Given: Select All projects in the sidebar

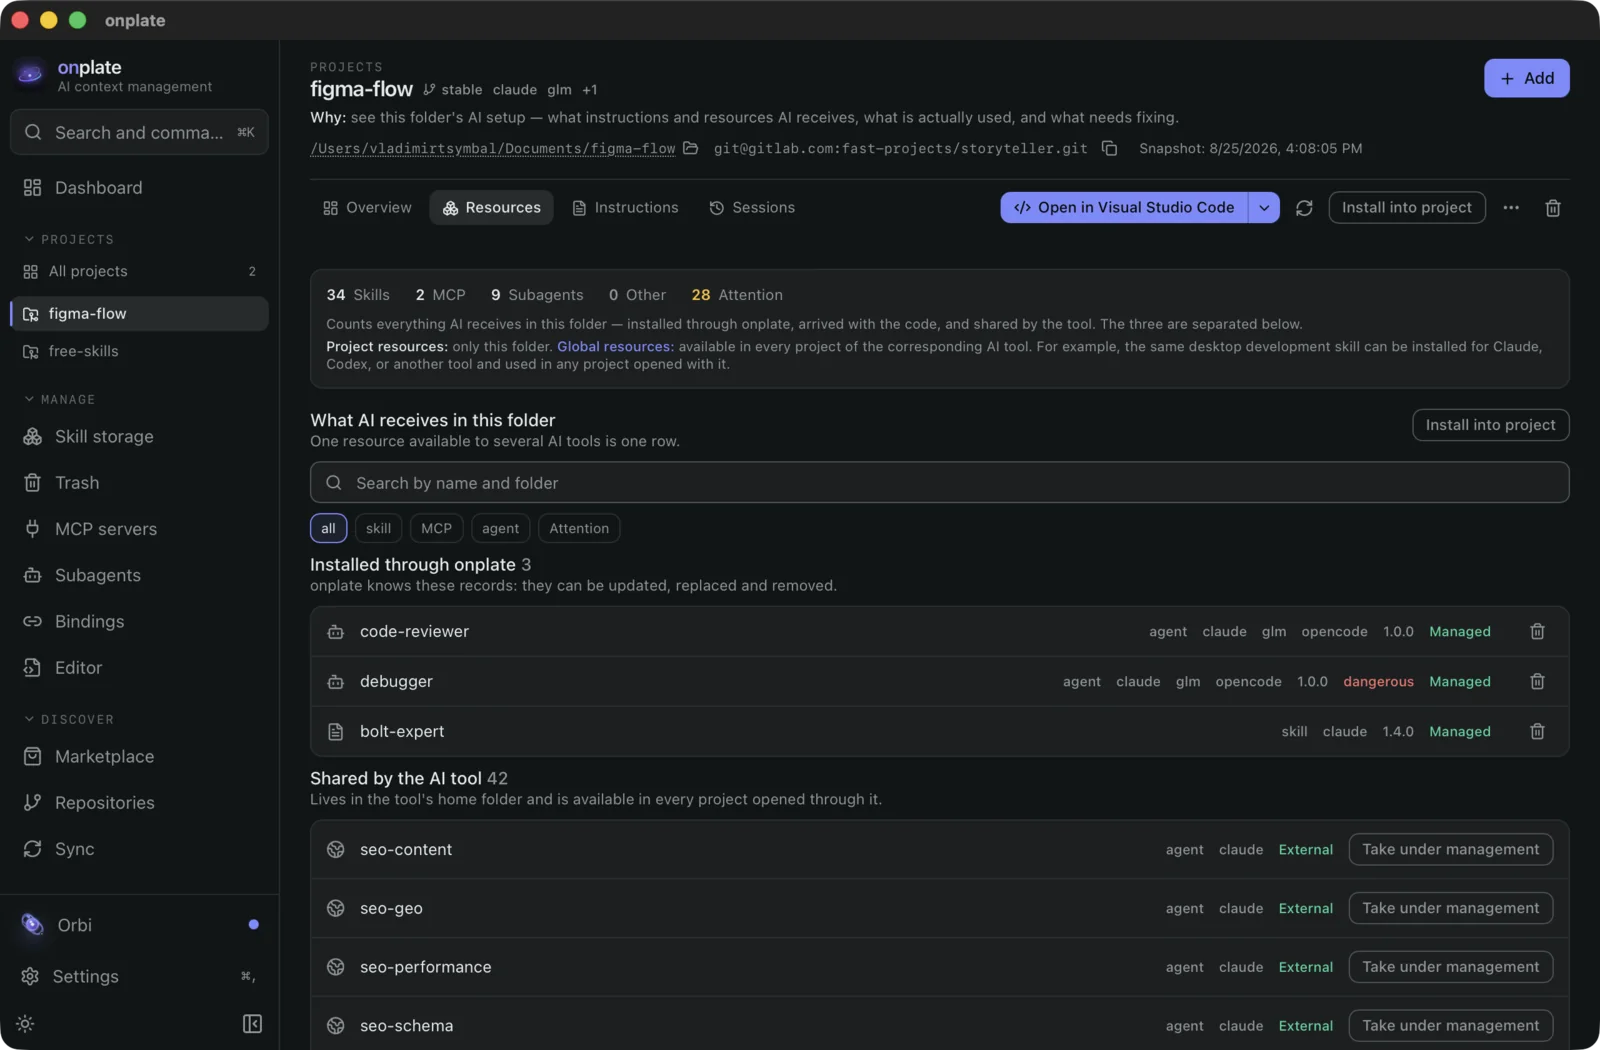Looking at the screenshot, I should click(x=139, y=272).
